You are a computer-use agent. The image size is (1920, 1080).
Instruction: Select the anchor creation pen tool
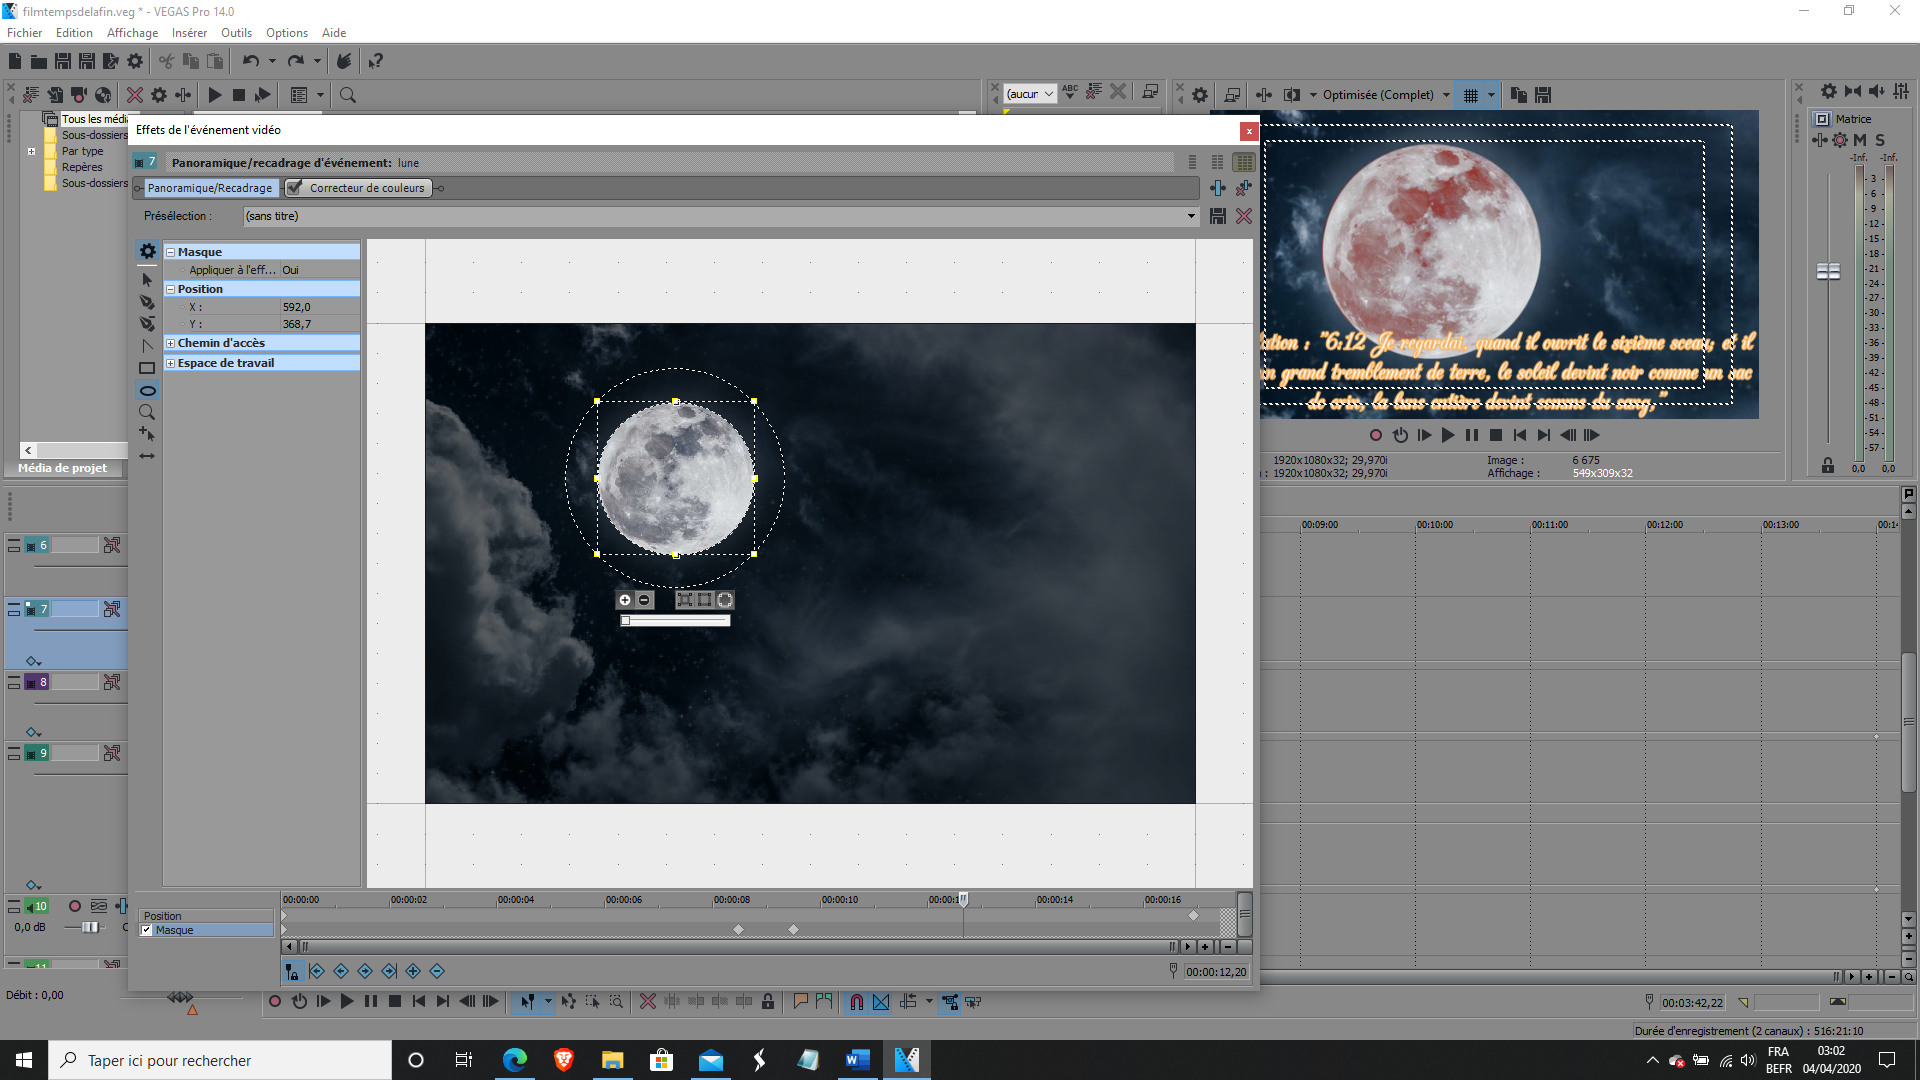click(147, 302)
